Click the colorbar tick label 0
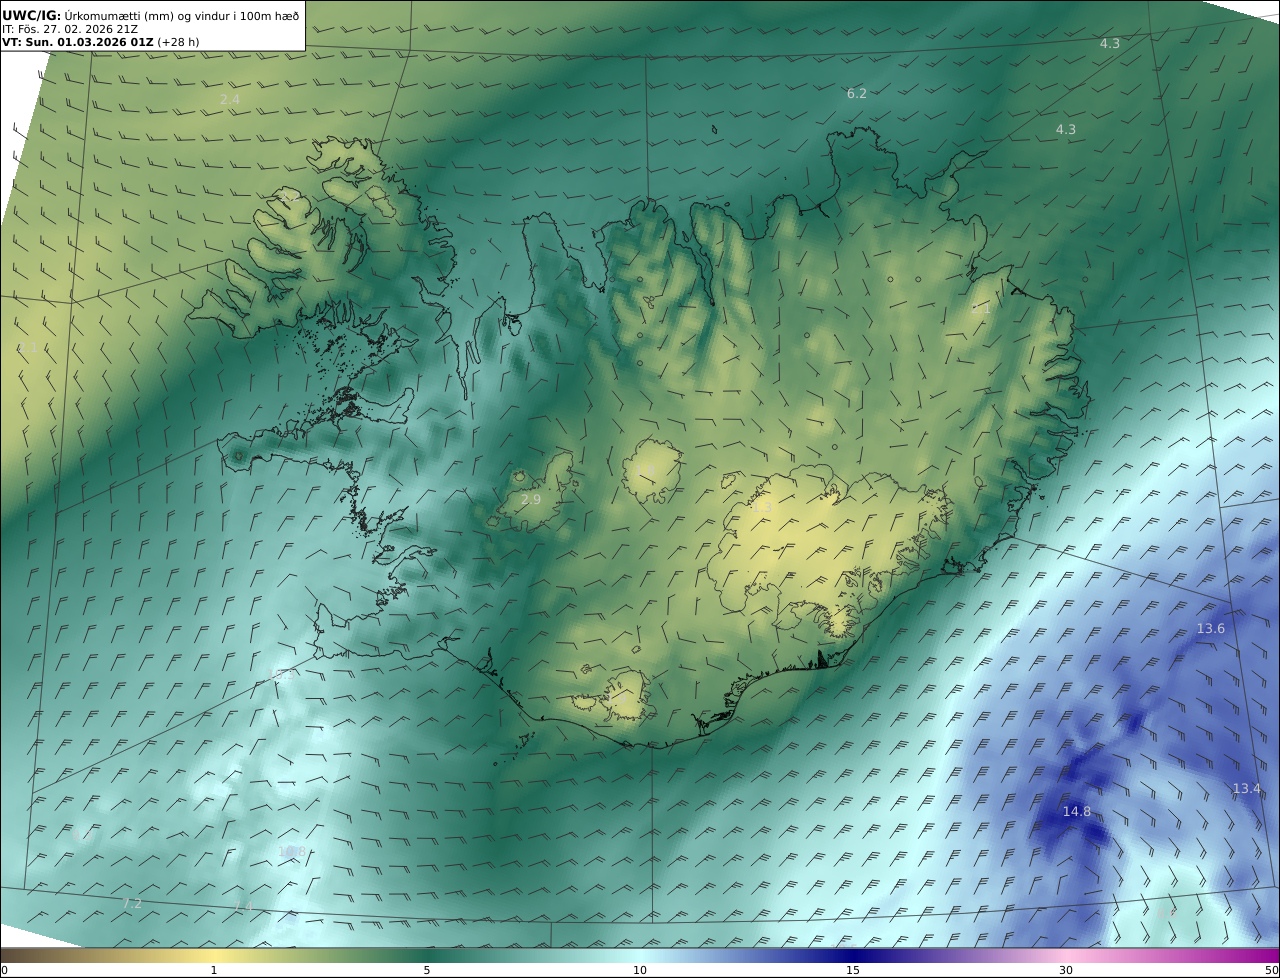 point(4,970)
